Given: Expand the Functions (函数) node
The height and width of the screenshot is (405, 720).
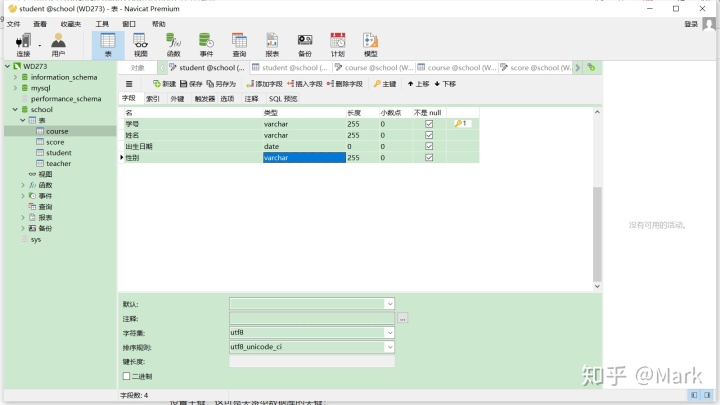Looking at the screenshot, I should (x=23, y=185).
